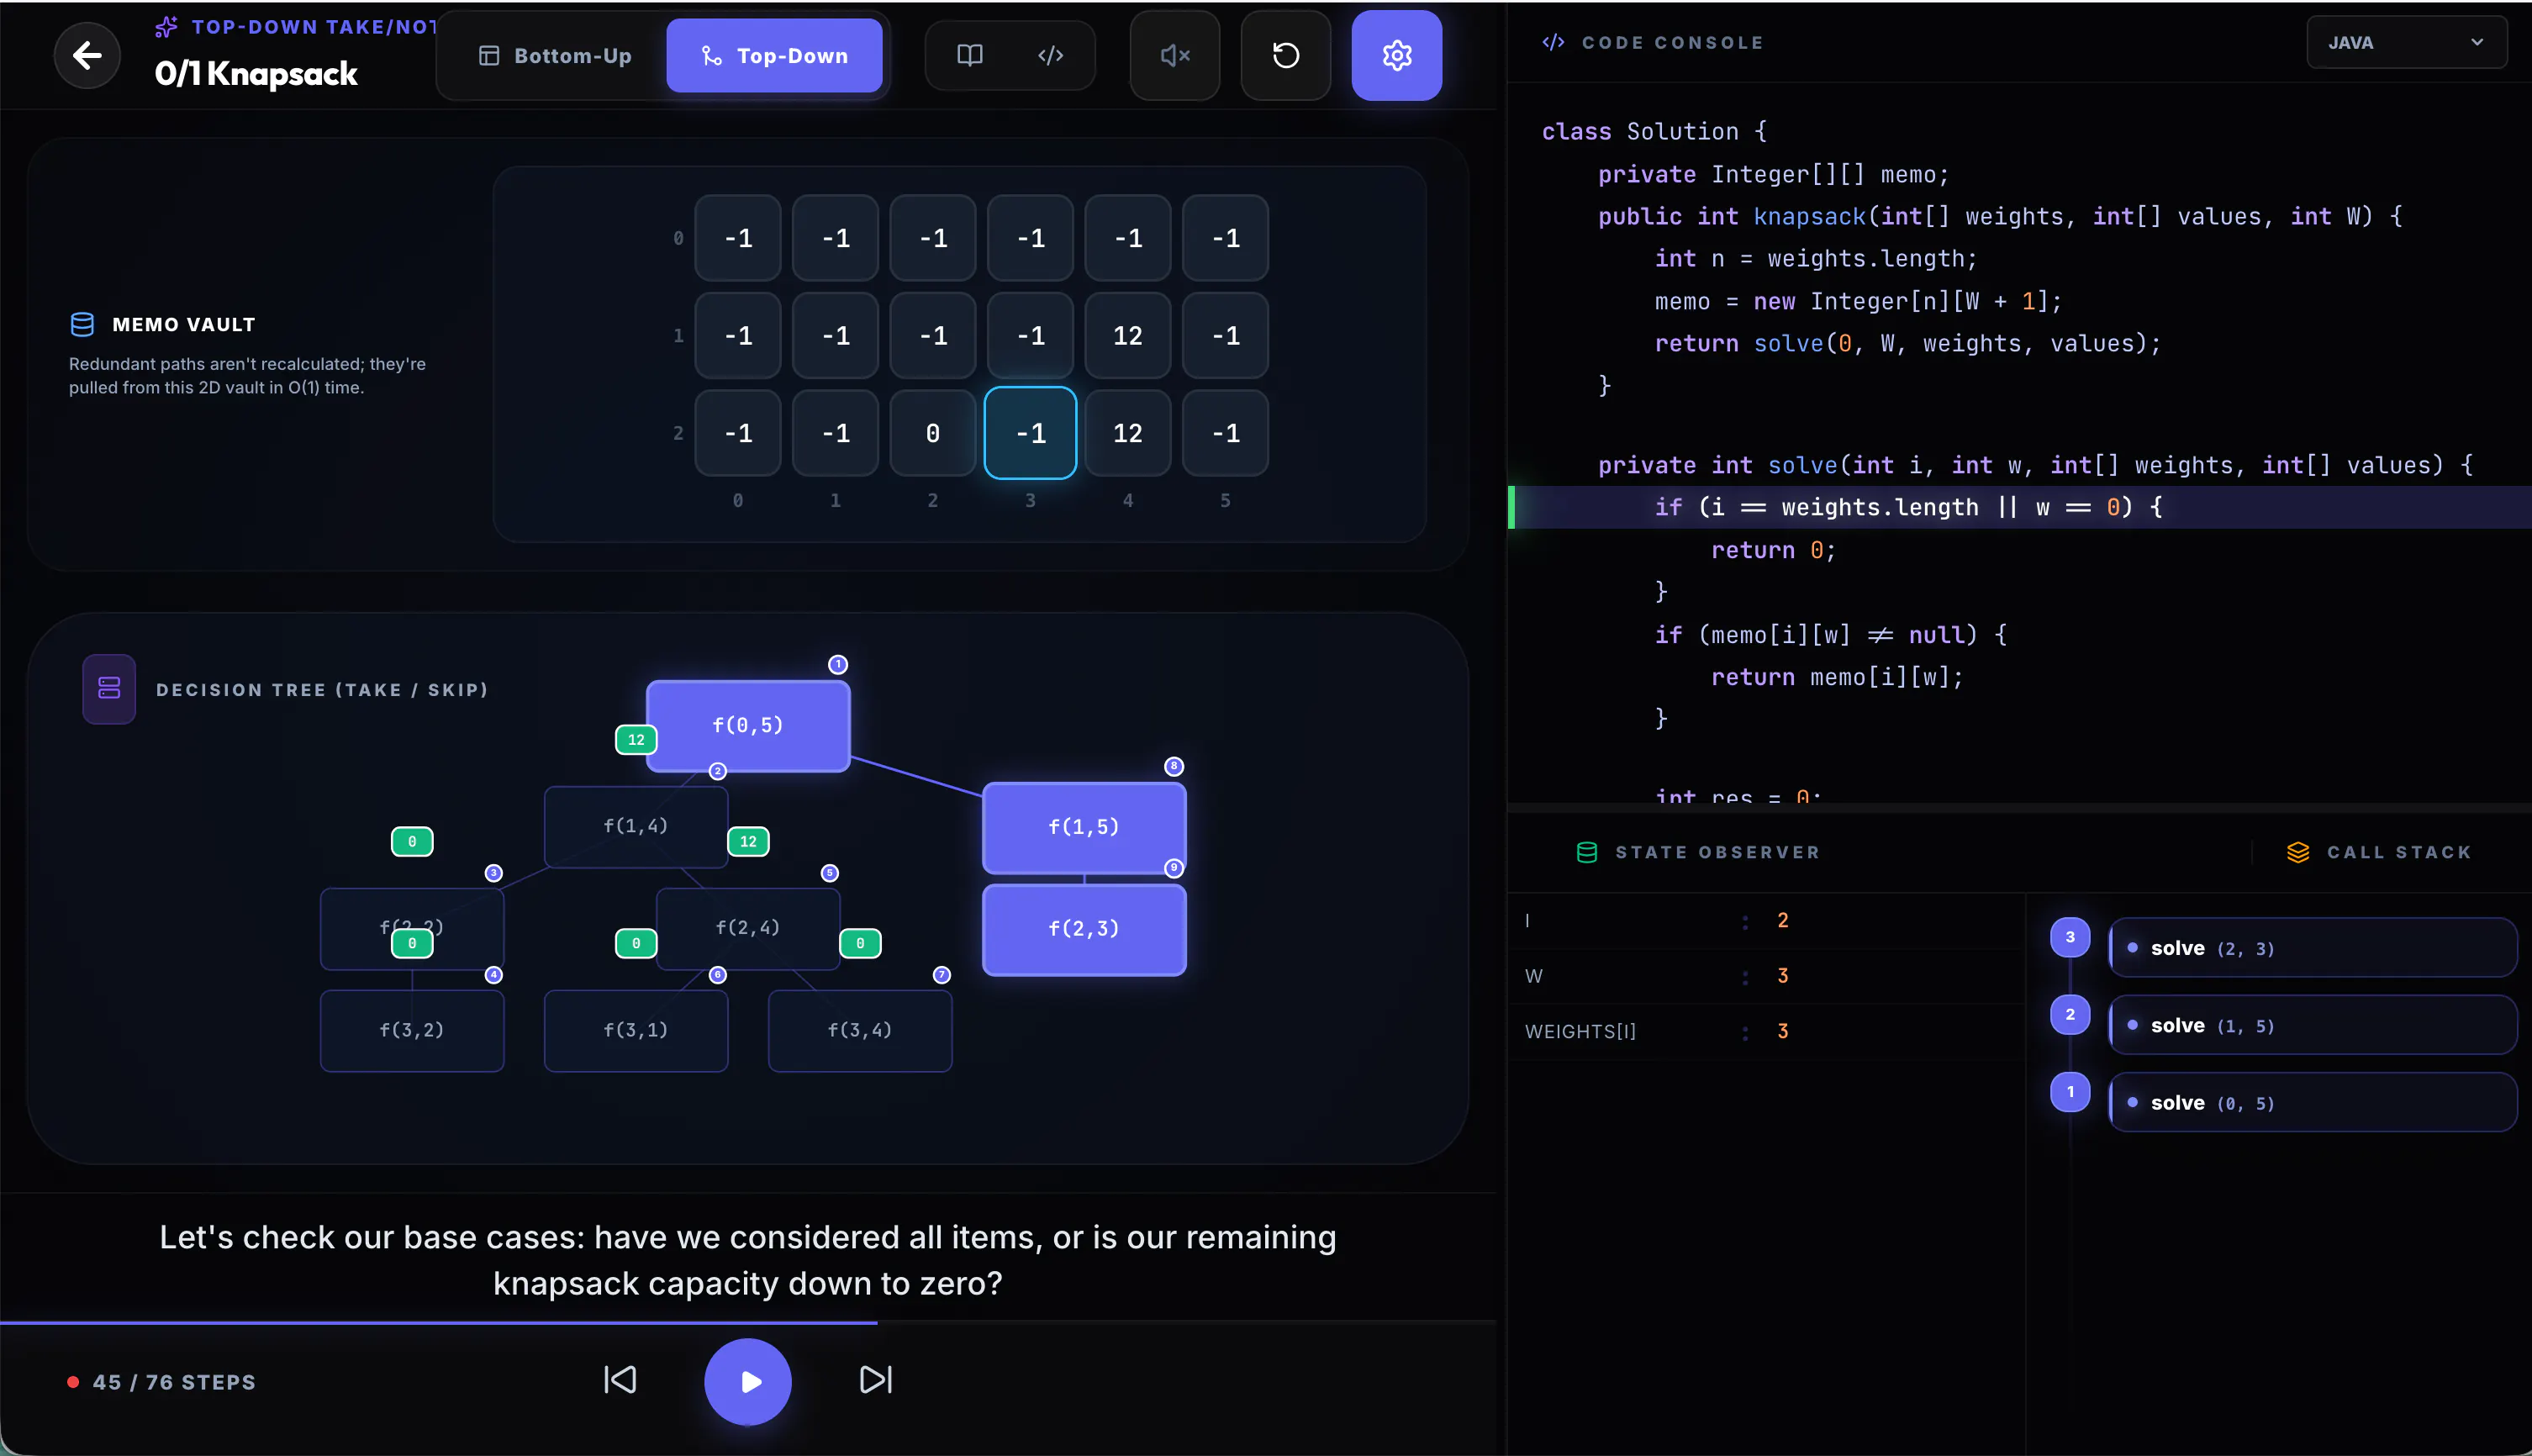Click the sparkle icon beside Top-Down Take/Not
2532x1456 pixels.
click(x=166, y=27)
